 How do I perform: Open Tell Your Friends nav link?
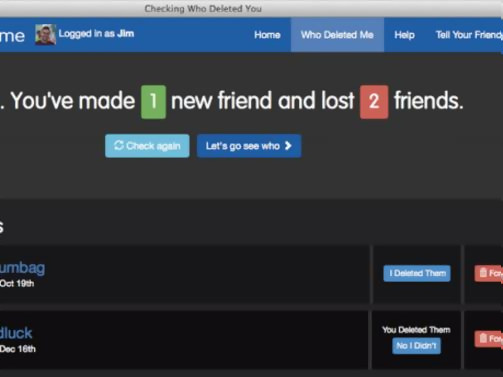[x=469, y=35]
